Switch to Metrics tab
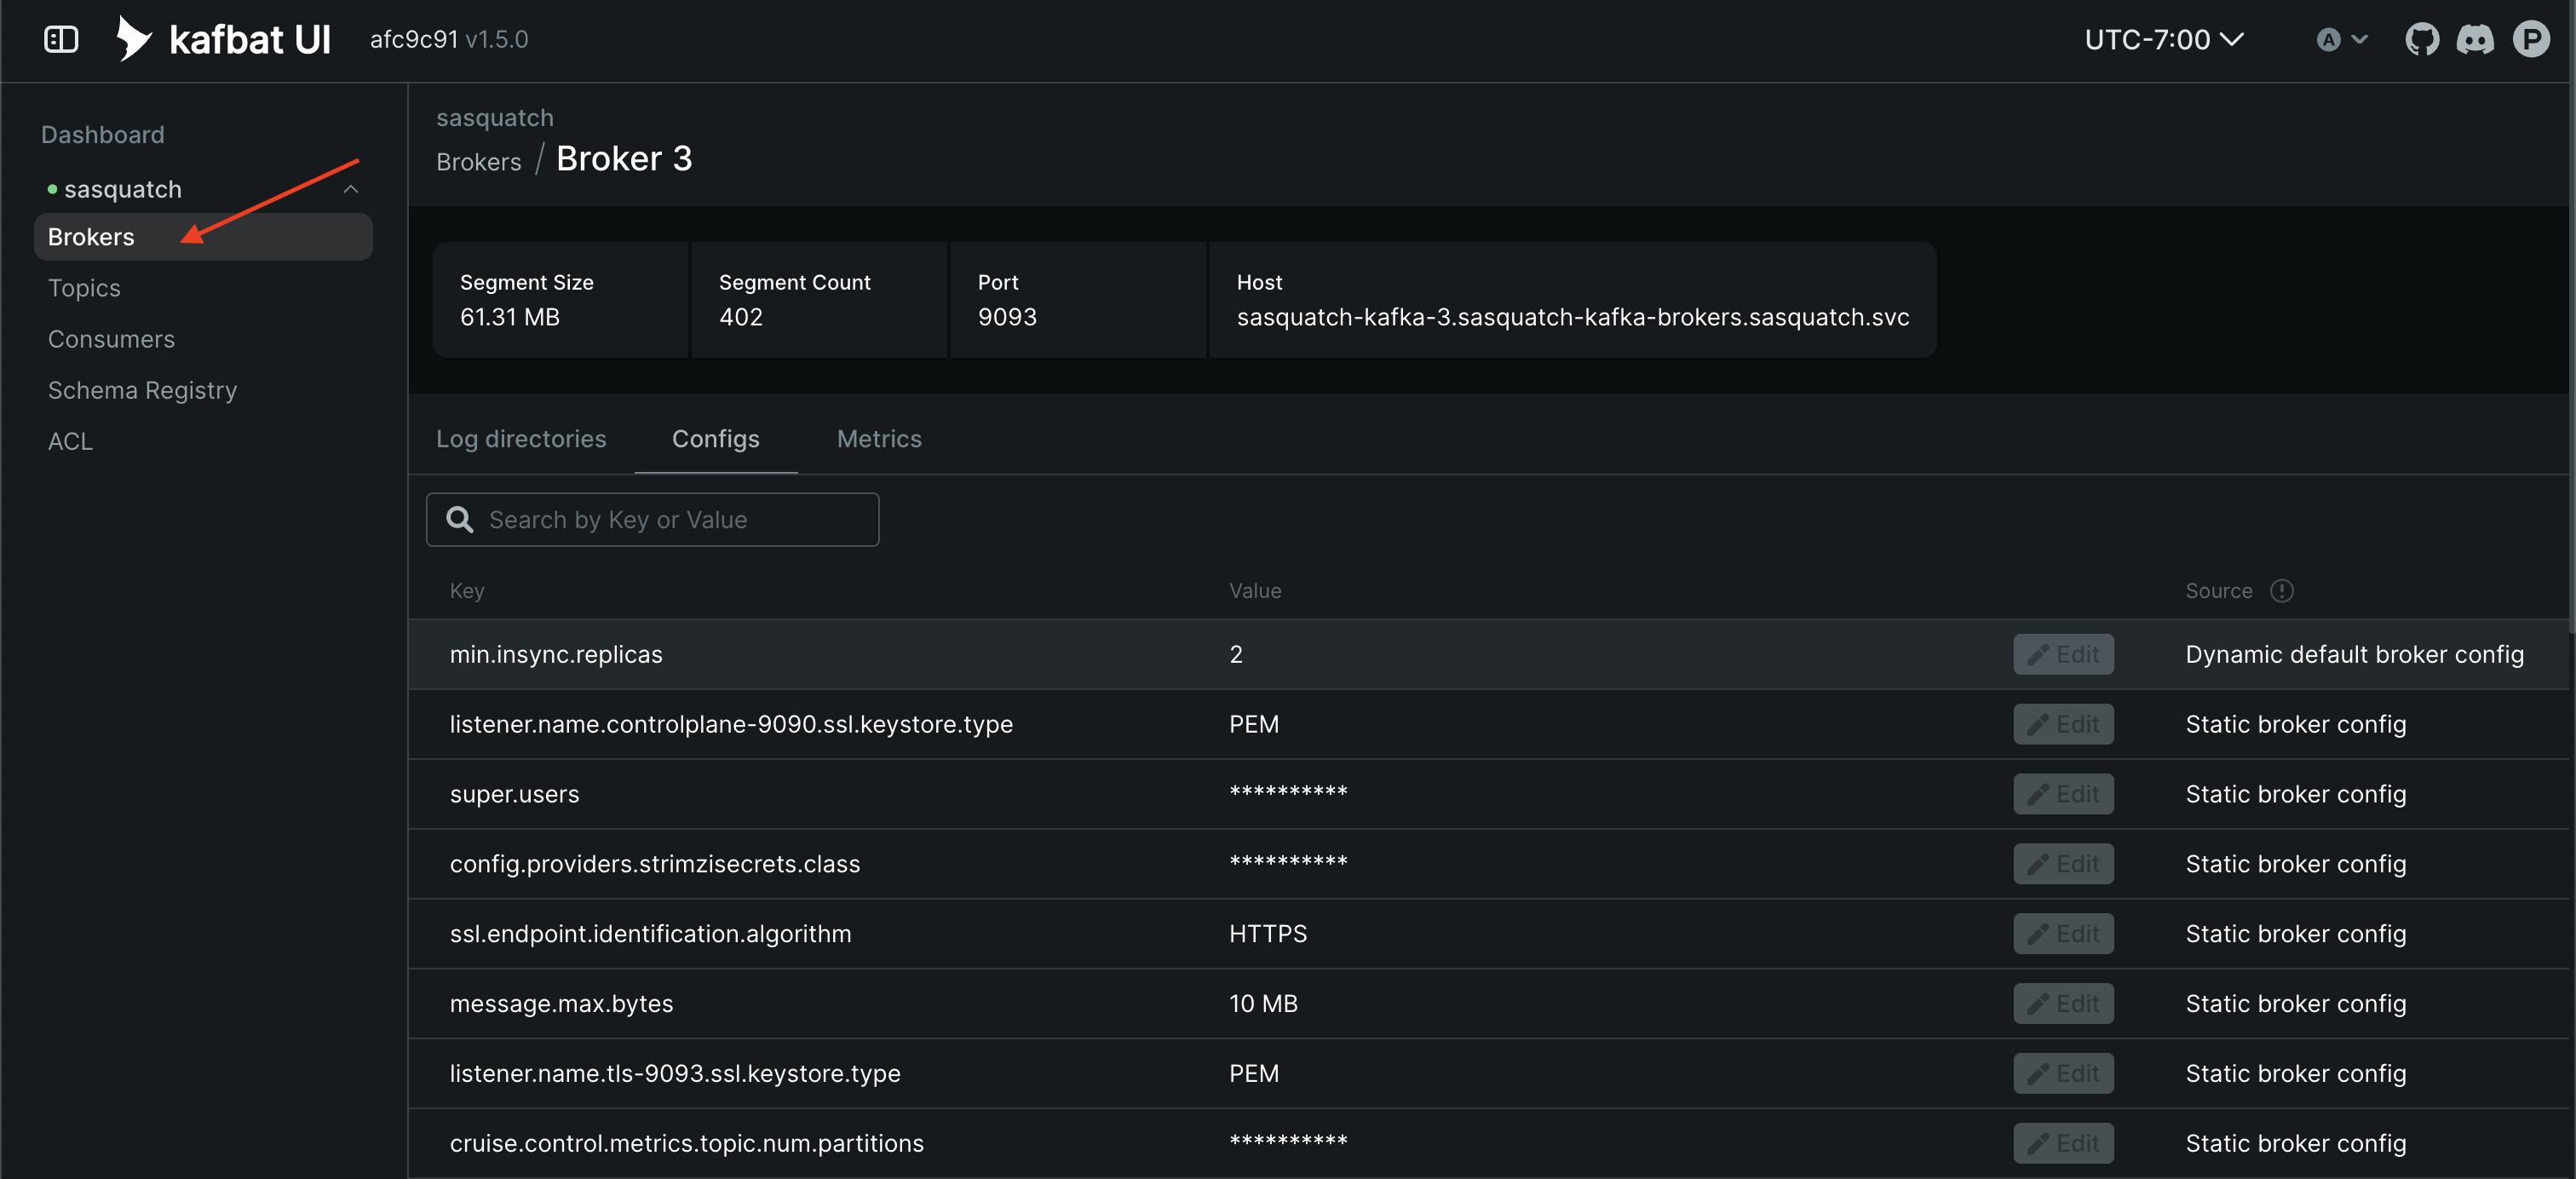The height and width of the screenshot is (1179, 2576). [879, 438]
